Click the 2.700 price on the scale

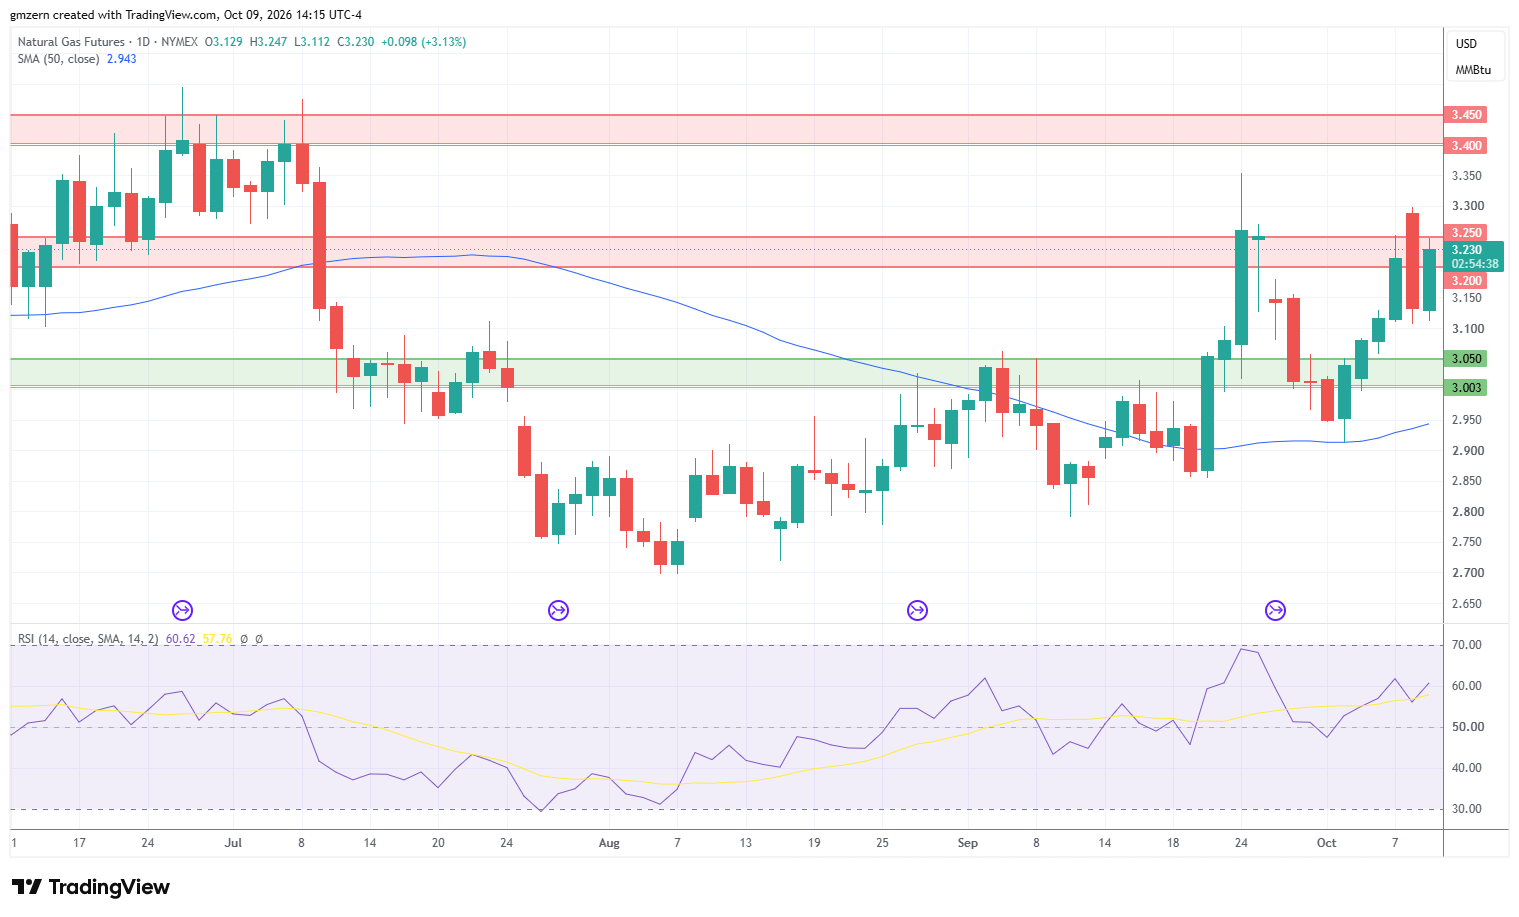(x=1467, y=573)
